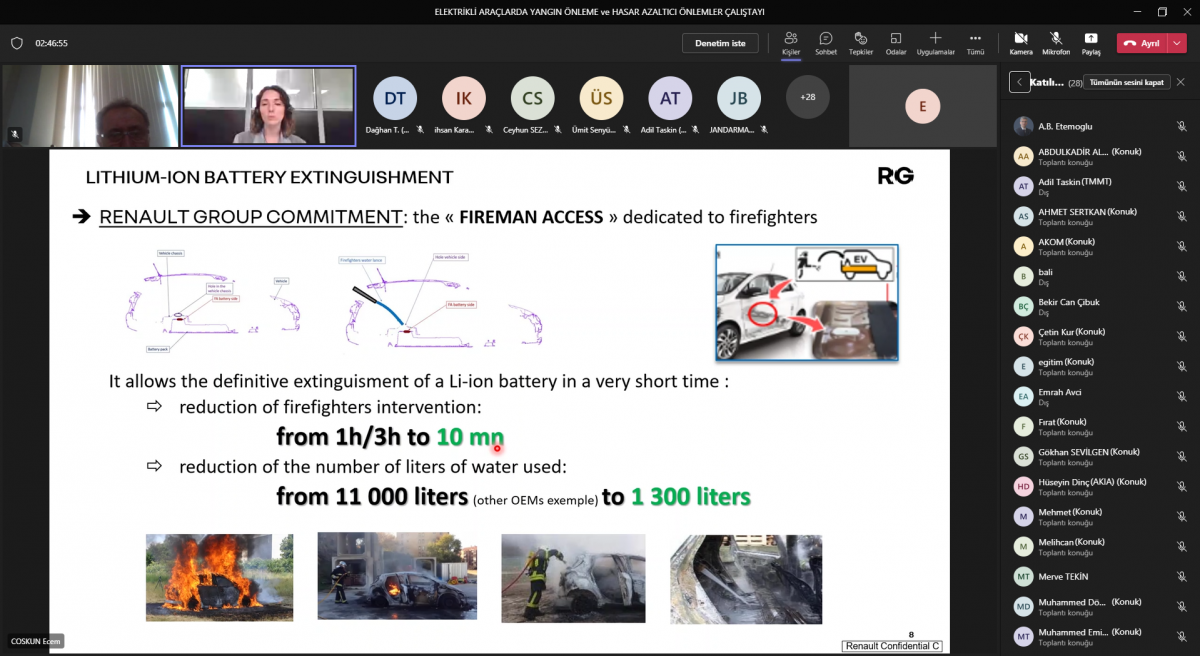Open the Kişiler participants panel
Viewport: 1200px width, 656px height.
click(791, 43)
